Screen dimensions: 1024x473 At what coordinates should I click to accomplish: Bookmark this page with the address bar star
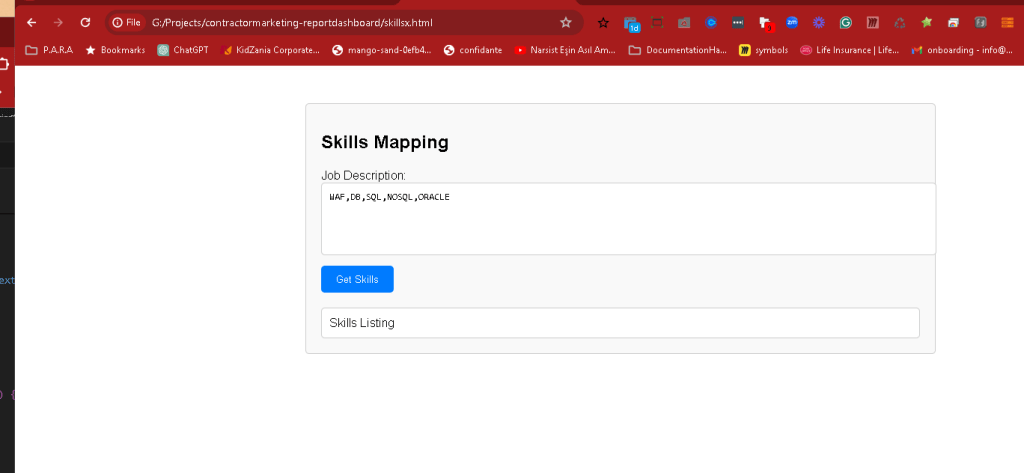(566, 23)
